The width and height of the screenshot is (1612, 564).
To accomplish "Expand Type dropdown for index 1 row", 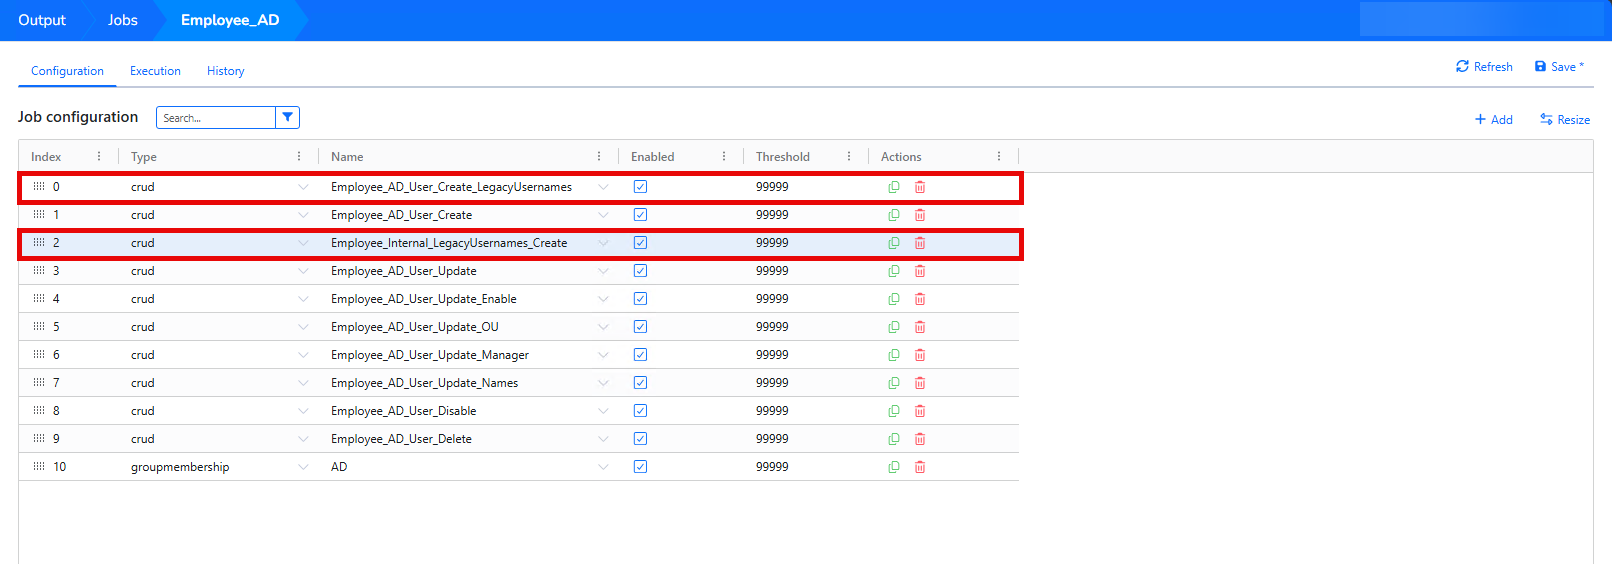I will [x=303, y=215].
